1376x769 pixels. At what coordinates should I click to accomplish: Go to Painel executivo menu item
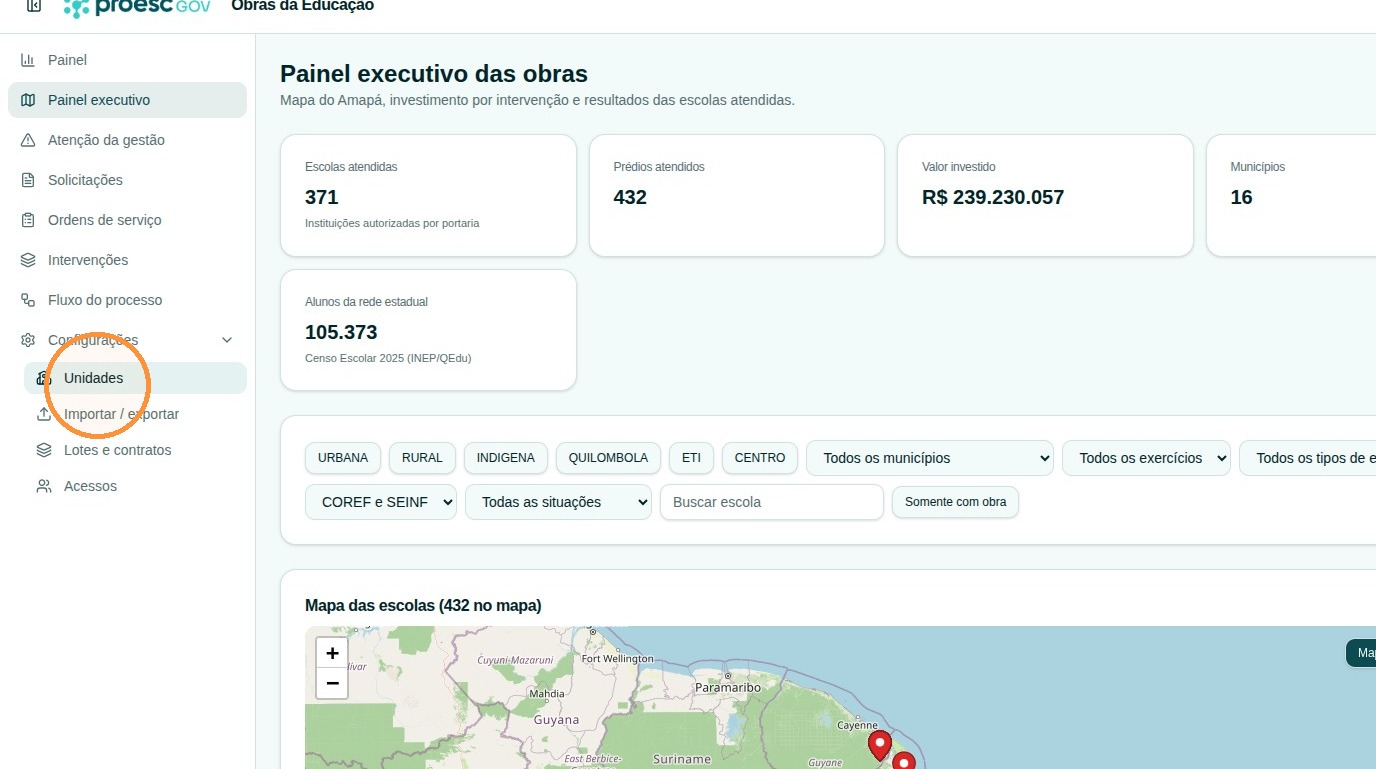(127, 100)
